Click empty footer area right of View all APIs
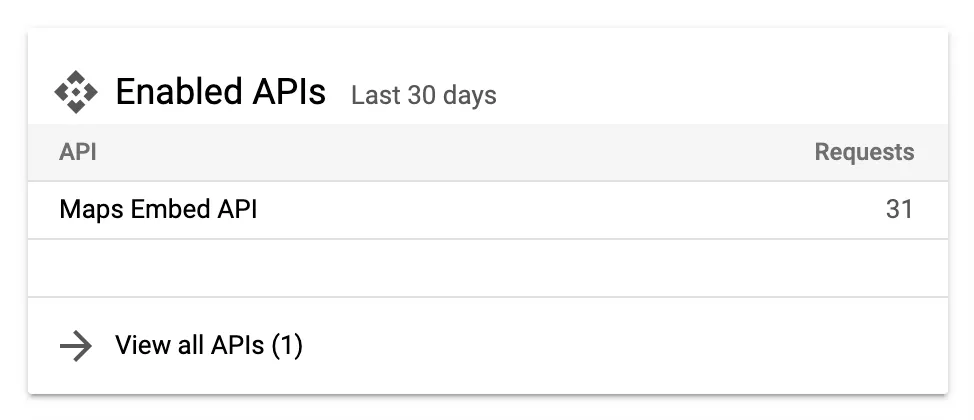 pos(621,345)
